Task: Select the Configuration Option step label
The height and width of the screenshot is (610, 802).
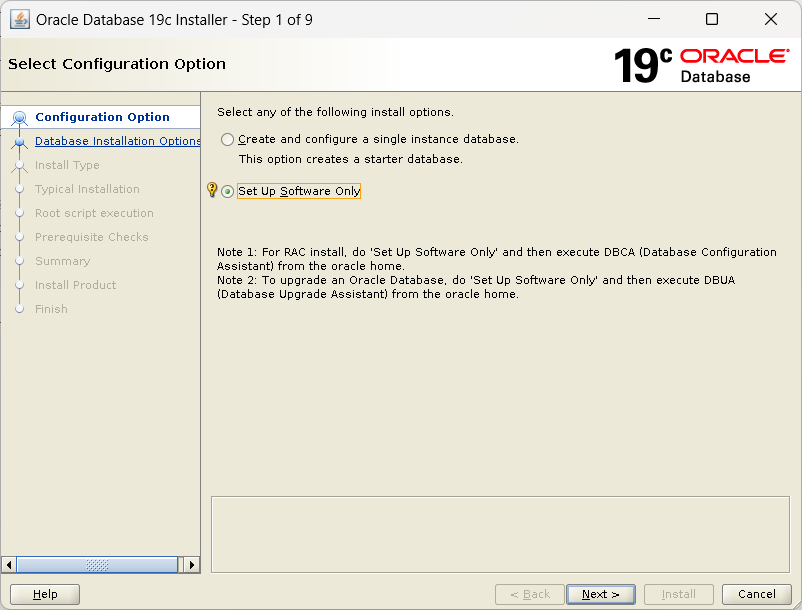Action: click(x=102, y=117)
